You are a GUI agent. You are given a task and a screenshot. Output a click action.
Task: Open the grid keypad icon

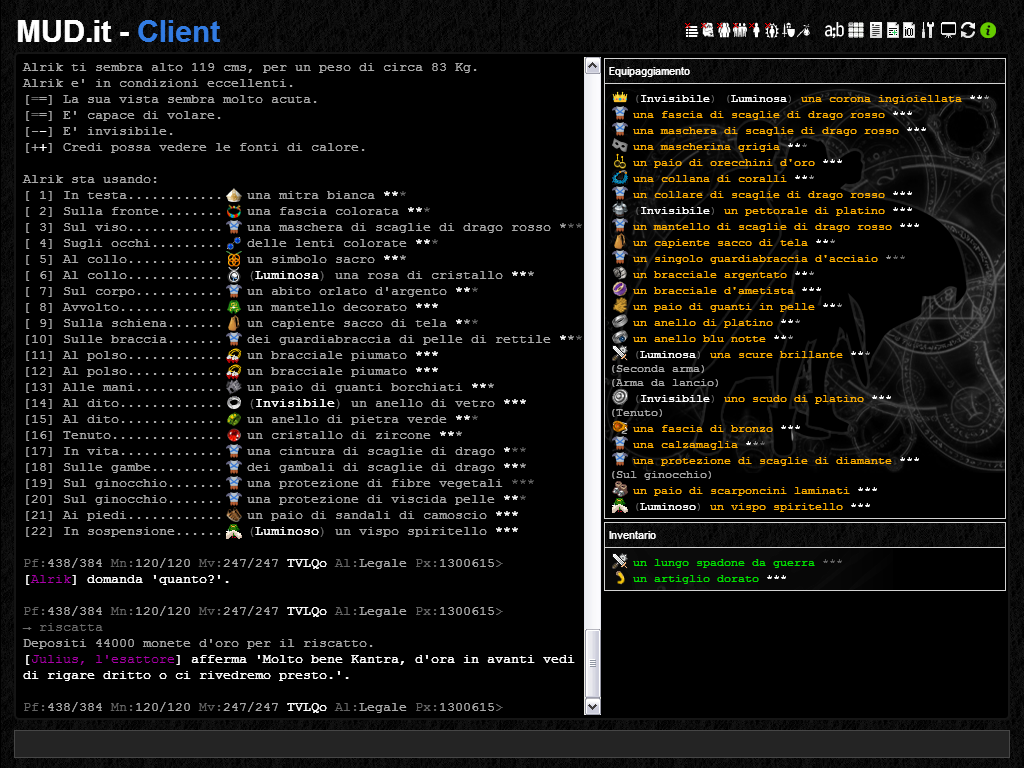tap(856, 31)
